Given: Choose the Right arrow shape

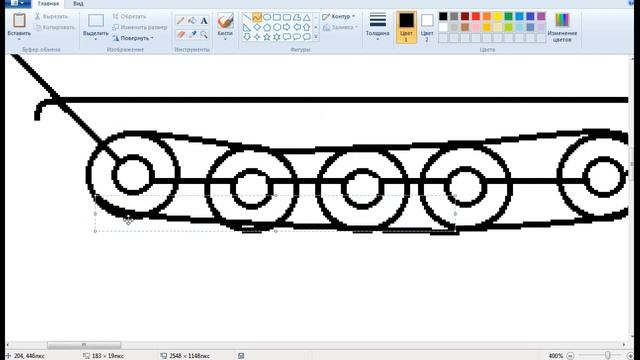Looking at the screenshot, I should pyautogui.click(x=287, y=27).
